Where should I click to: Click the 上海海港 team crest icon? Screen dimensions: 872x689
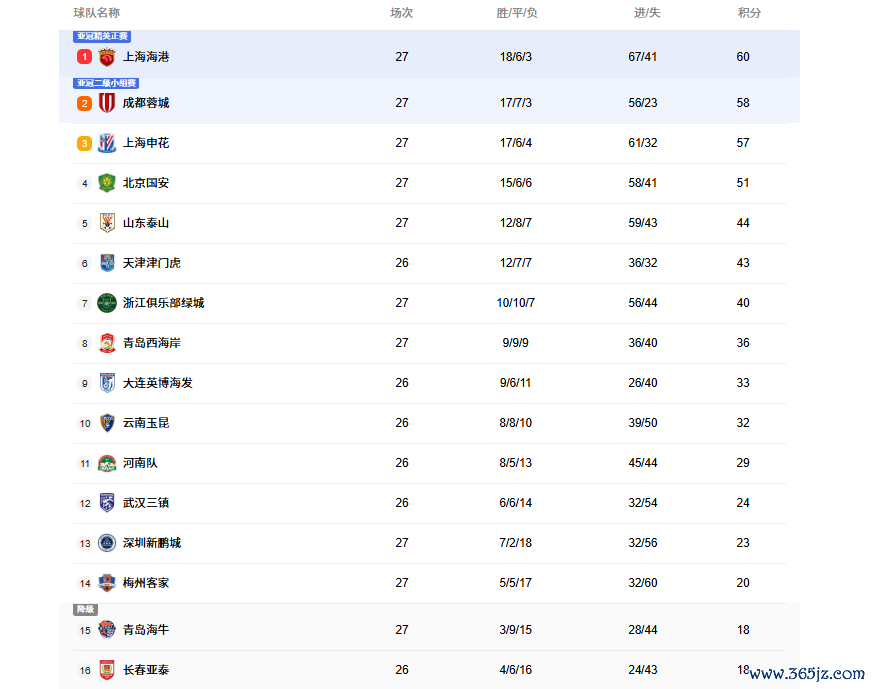(x=107, y=57)
